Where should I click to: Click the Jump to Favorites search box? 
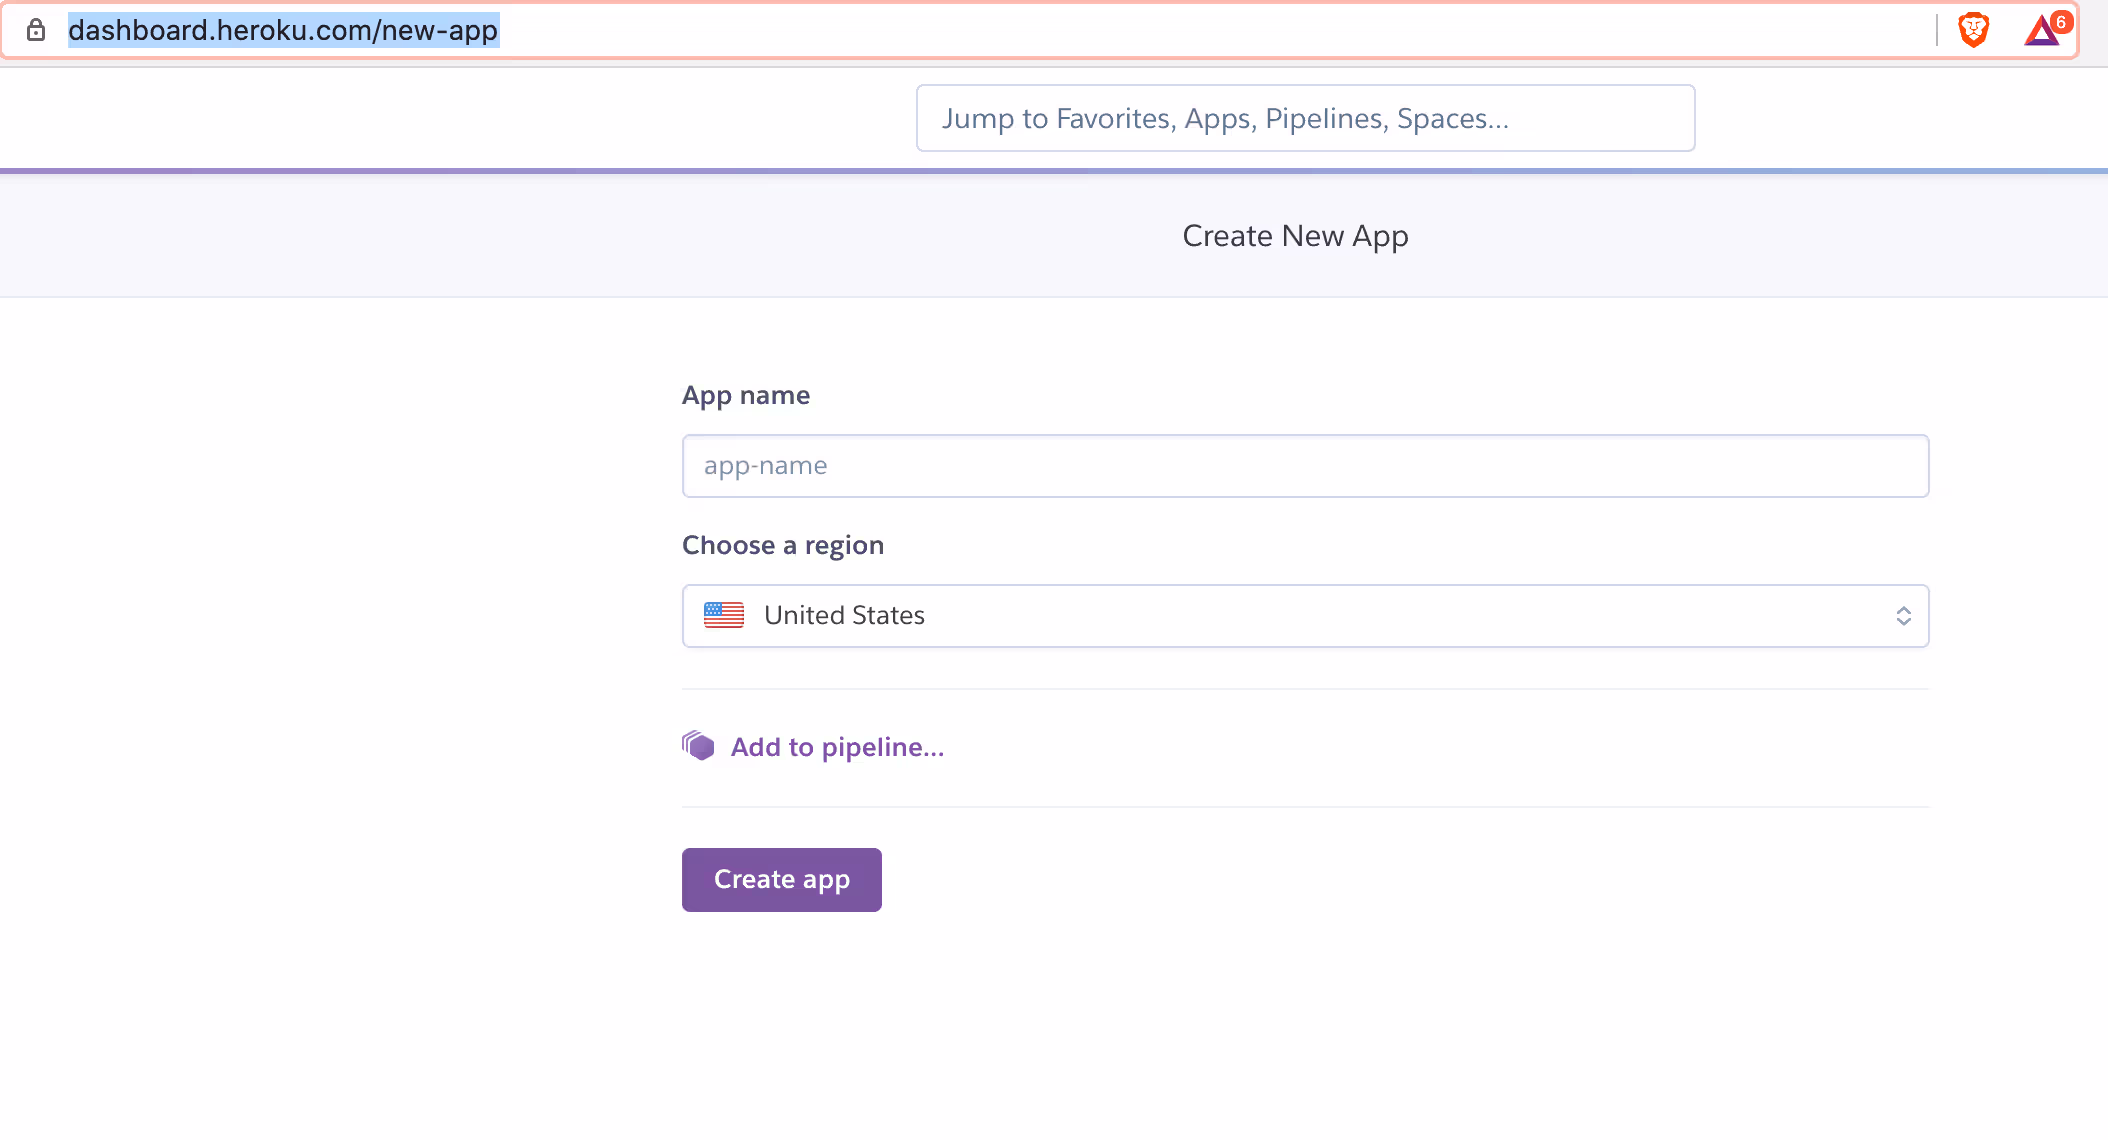1304,117
